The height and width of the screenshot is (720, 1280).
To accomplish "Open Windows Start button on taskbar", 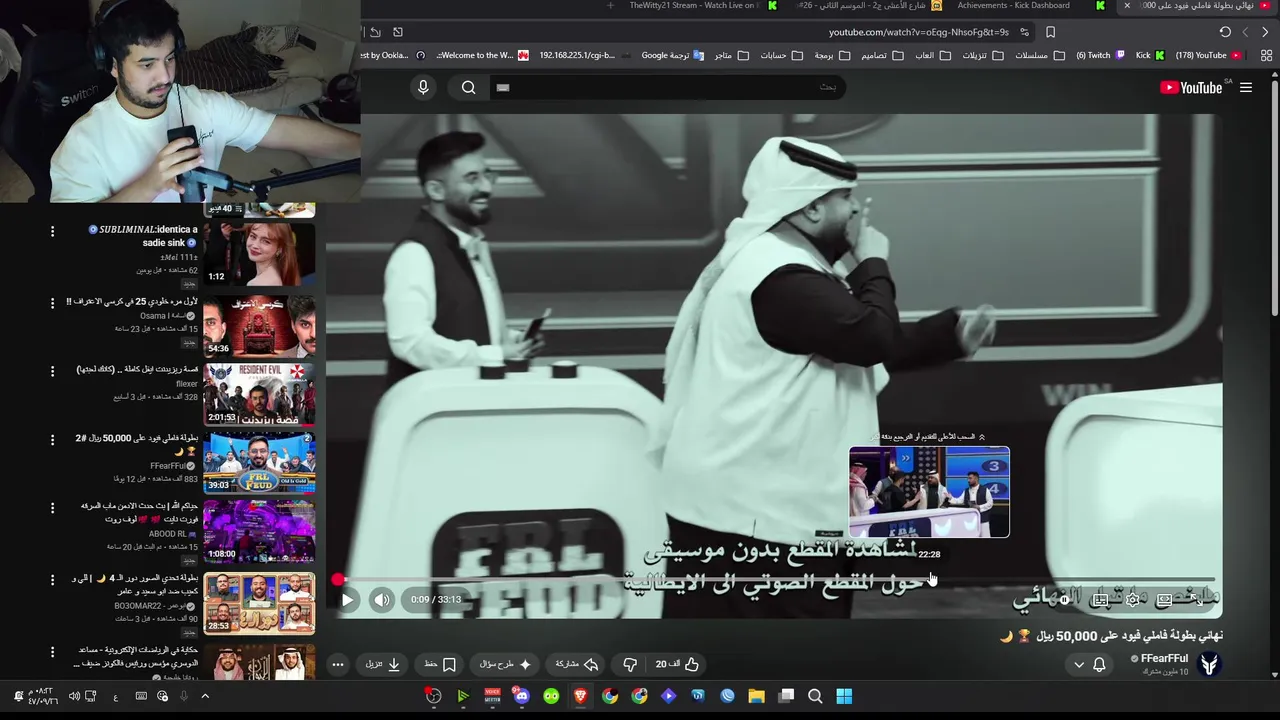I will [x=844, y=696].
